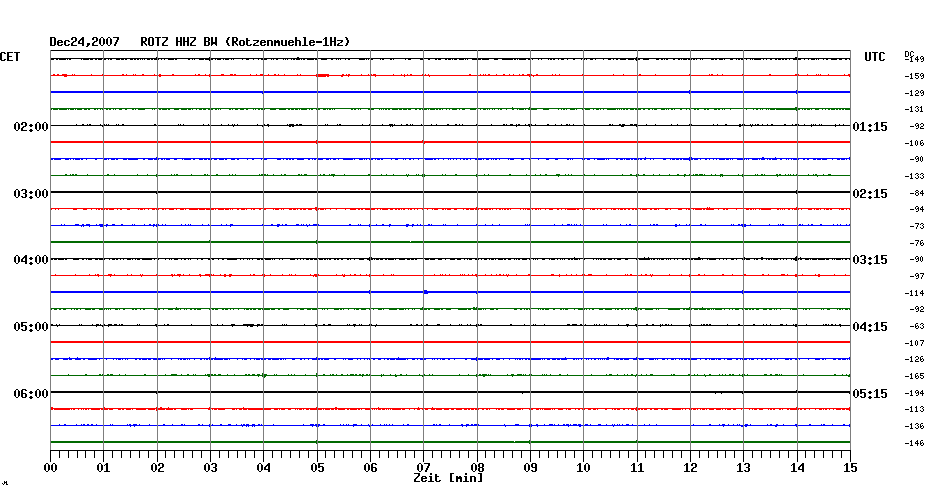Click minute tick label 12
930x494 pixels.
690,468
